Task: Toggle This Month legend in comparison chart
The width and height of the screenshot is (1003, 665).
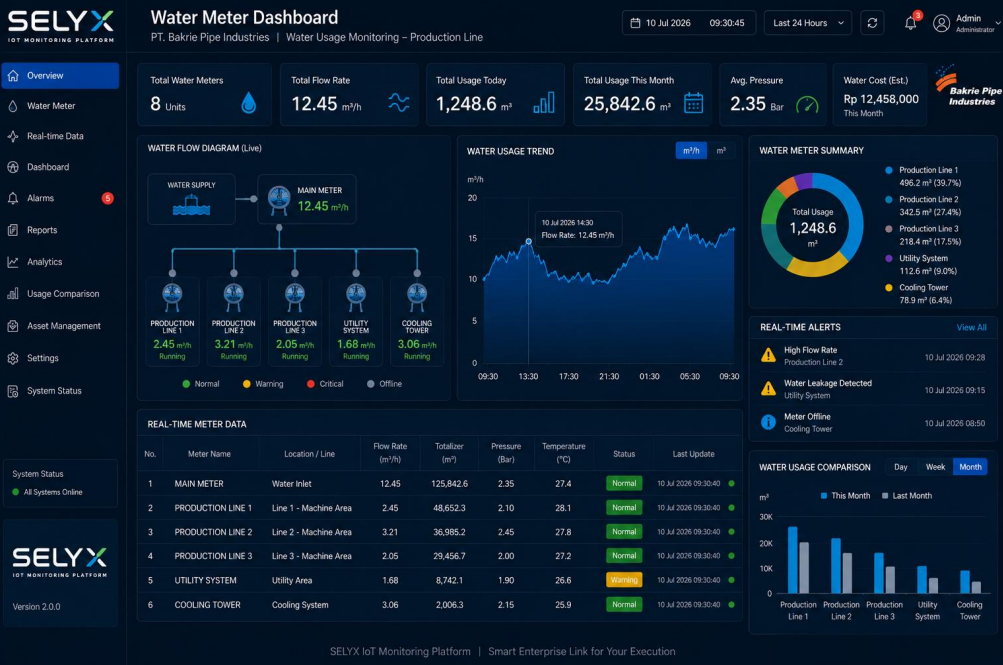Action: pos(845,496)
